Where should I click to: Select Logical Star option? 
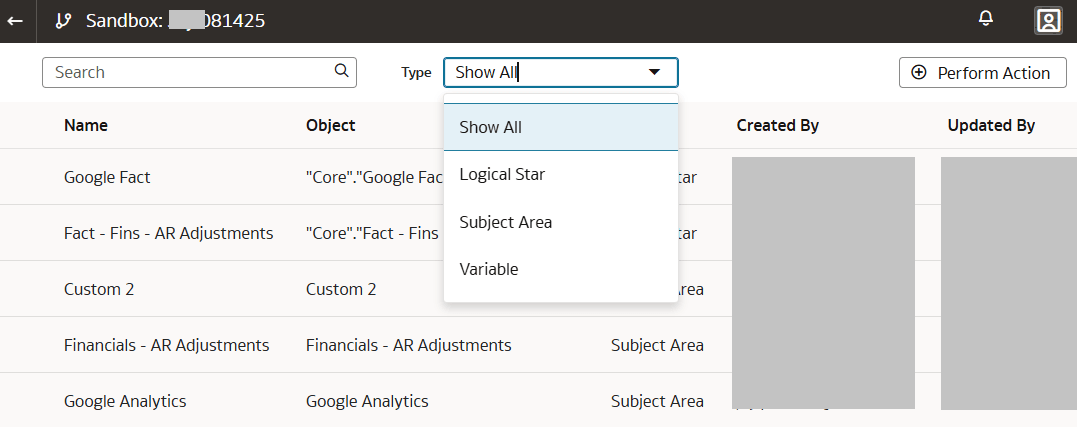point(502,174)
